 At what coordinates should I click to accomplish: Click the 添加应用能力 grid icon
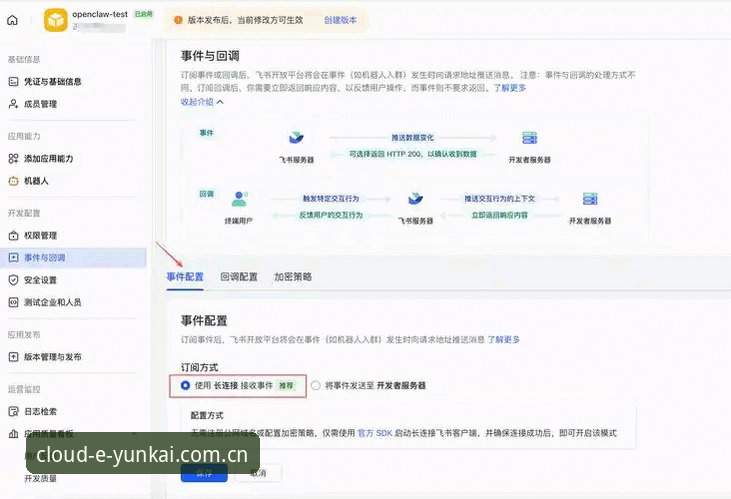(x=14, y=159)
